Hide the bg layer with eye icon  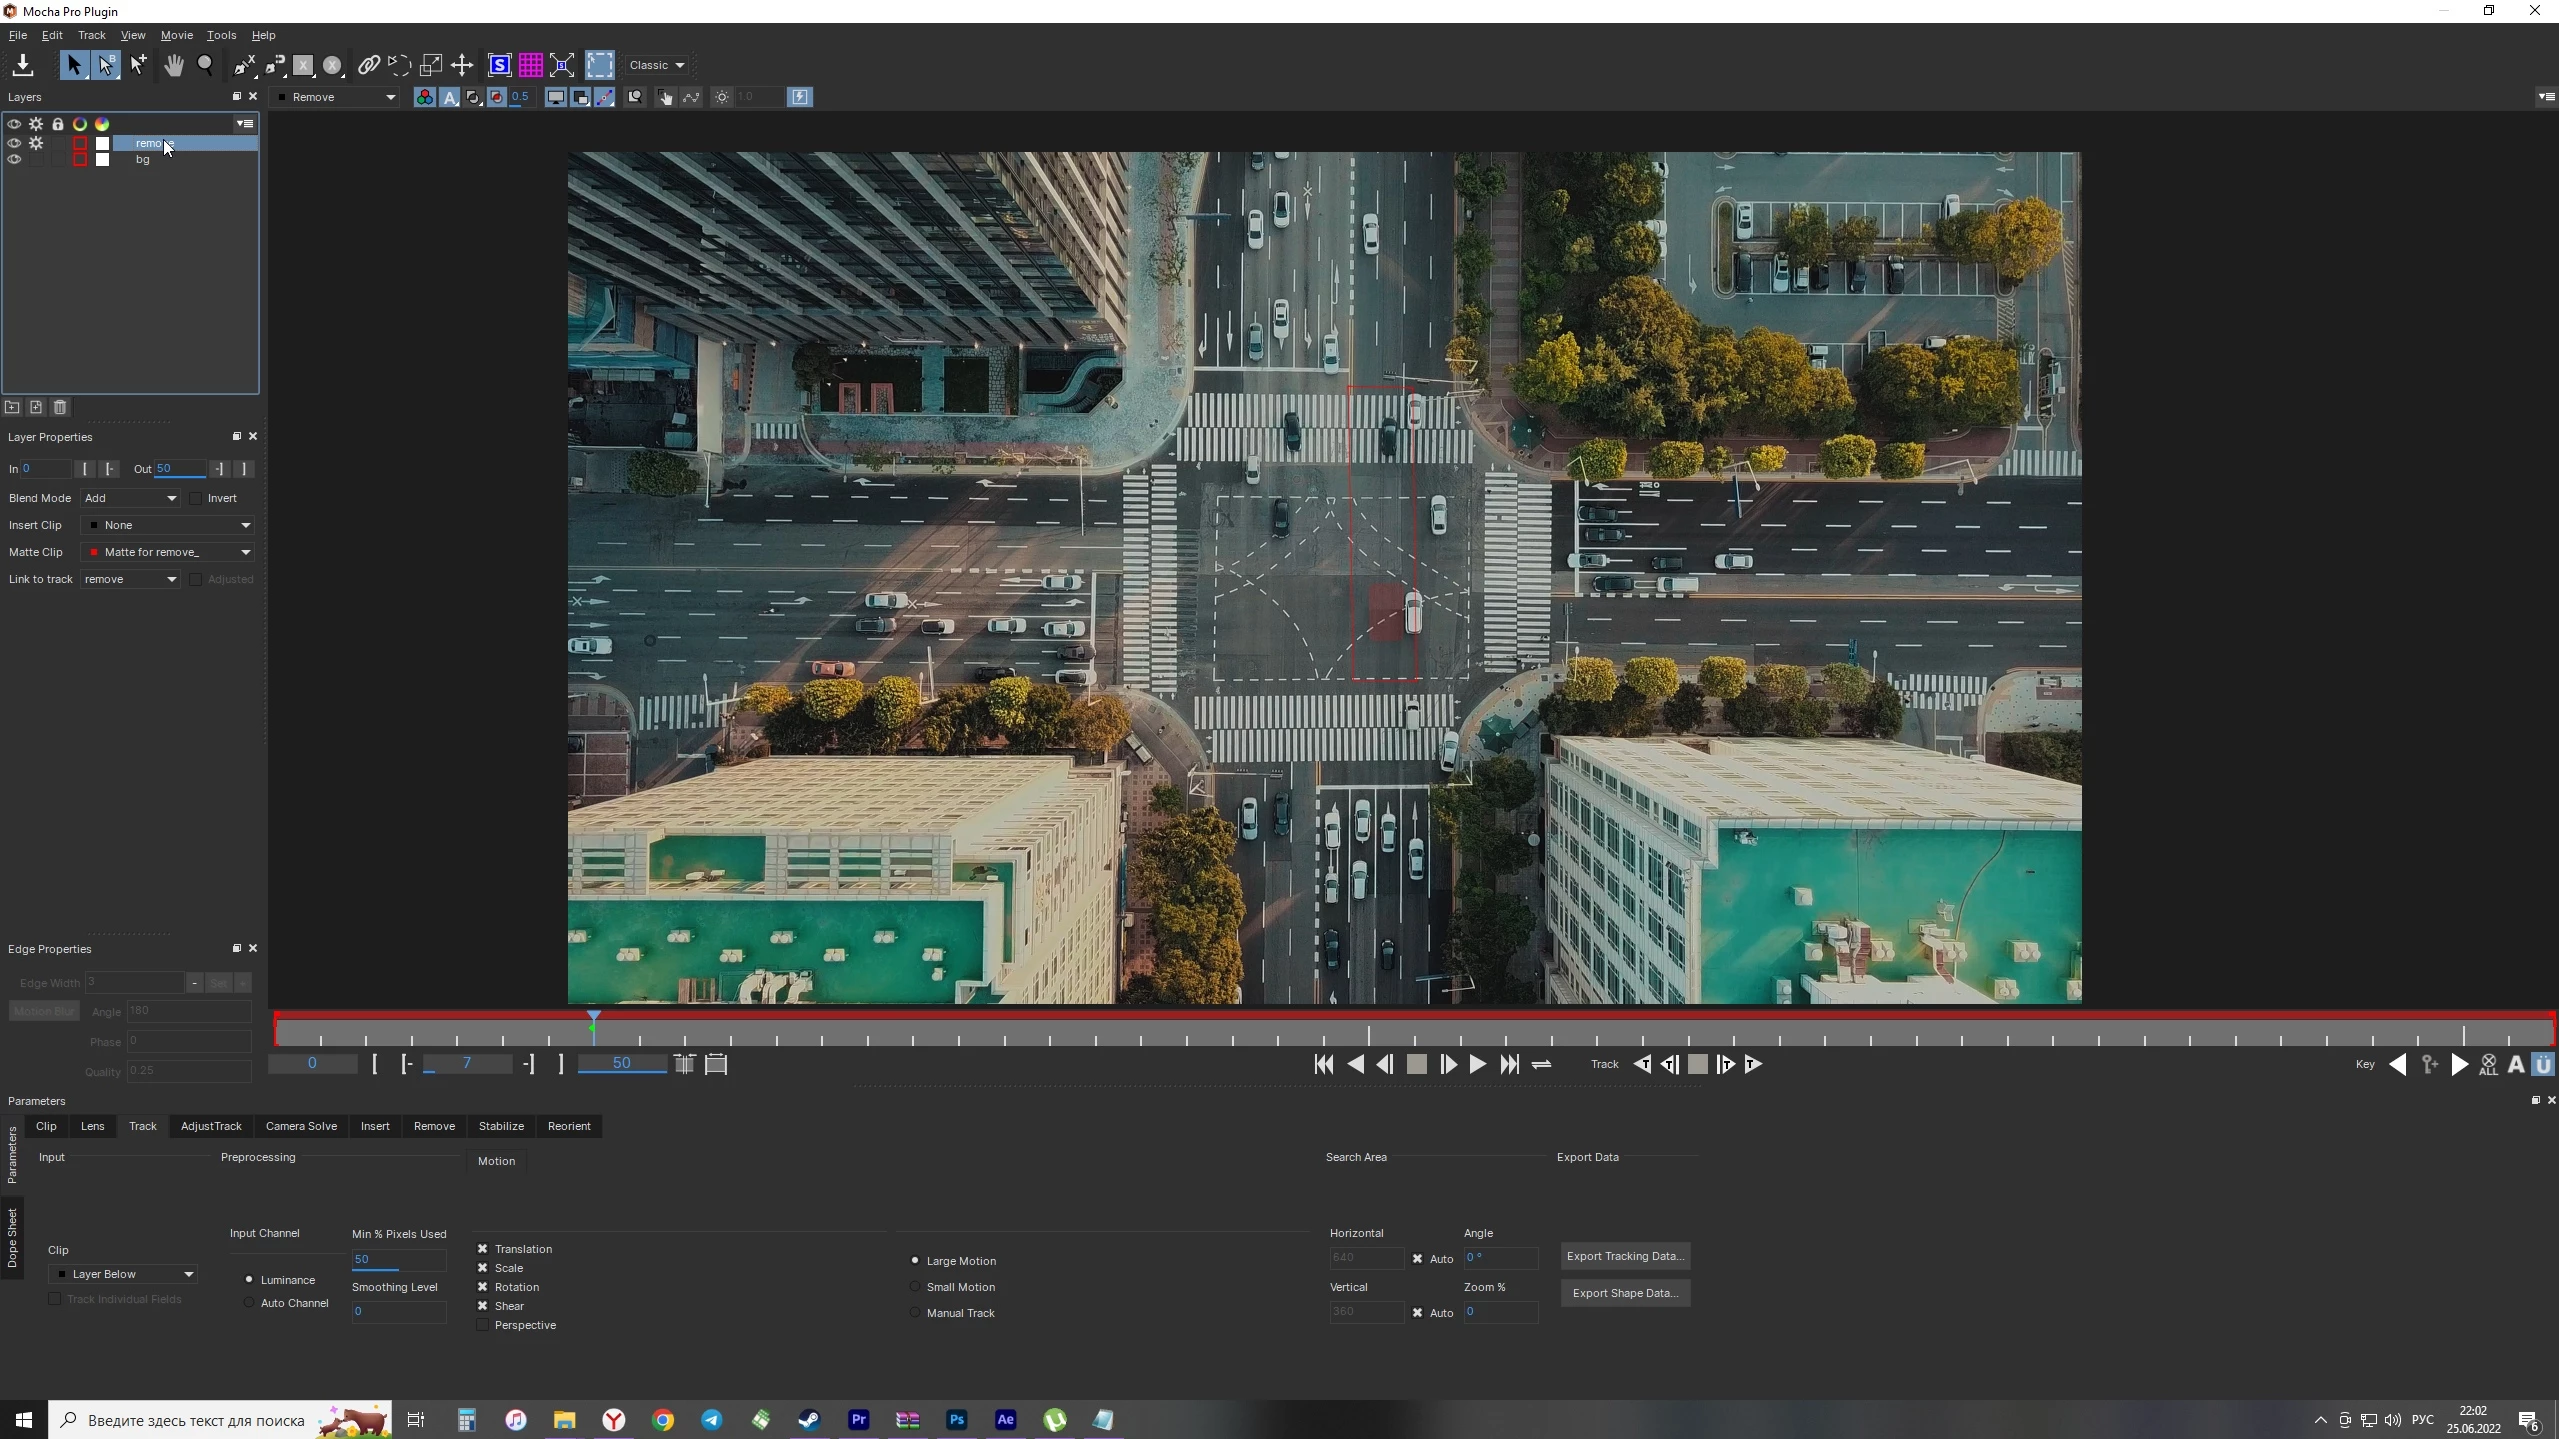14,160
